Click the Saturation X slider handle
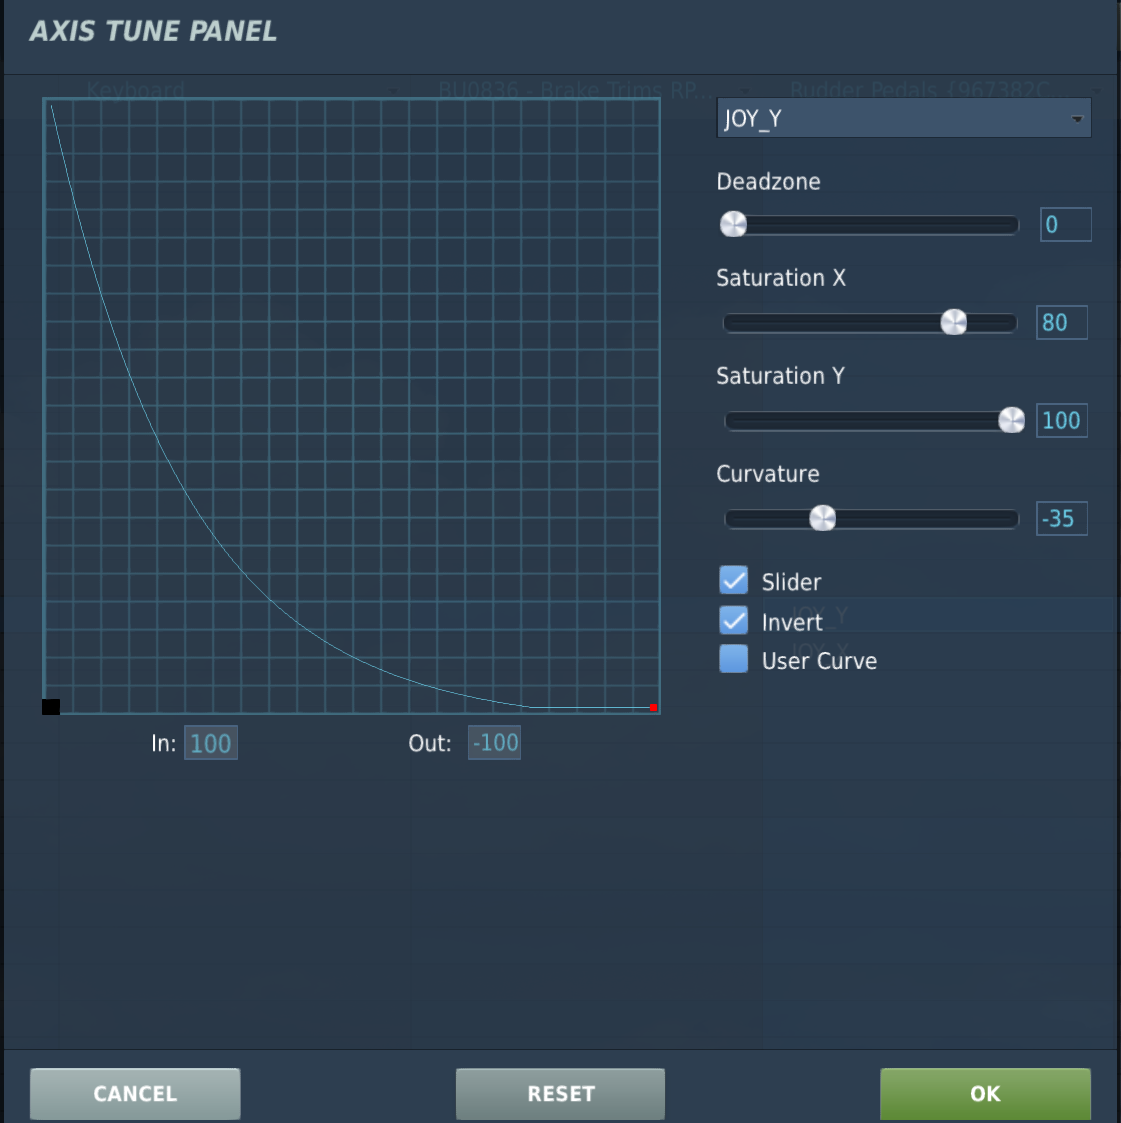Viewport: 1121px width, 1123px height. (x=953, y=322)
